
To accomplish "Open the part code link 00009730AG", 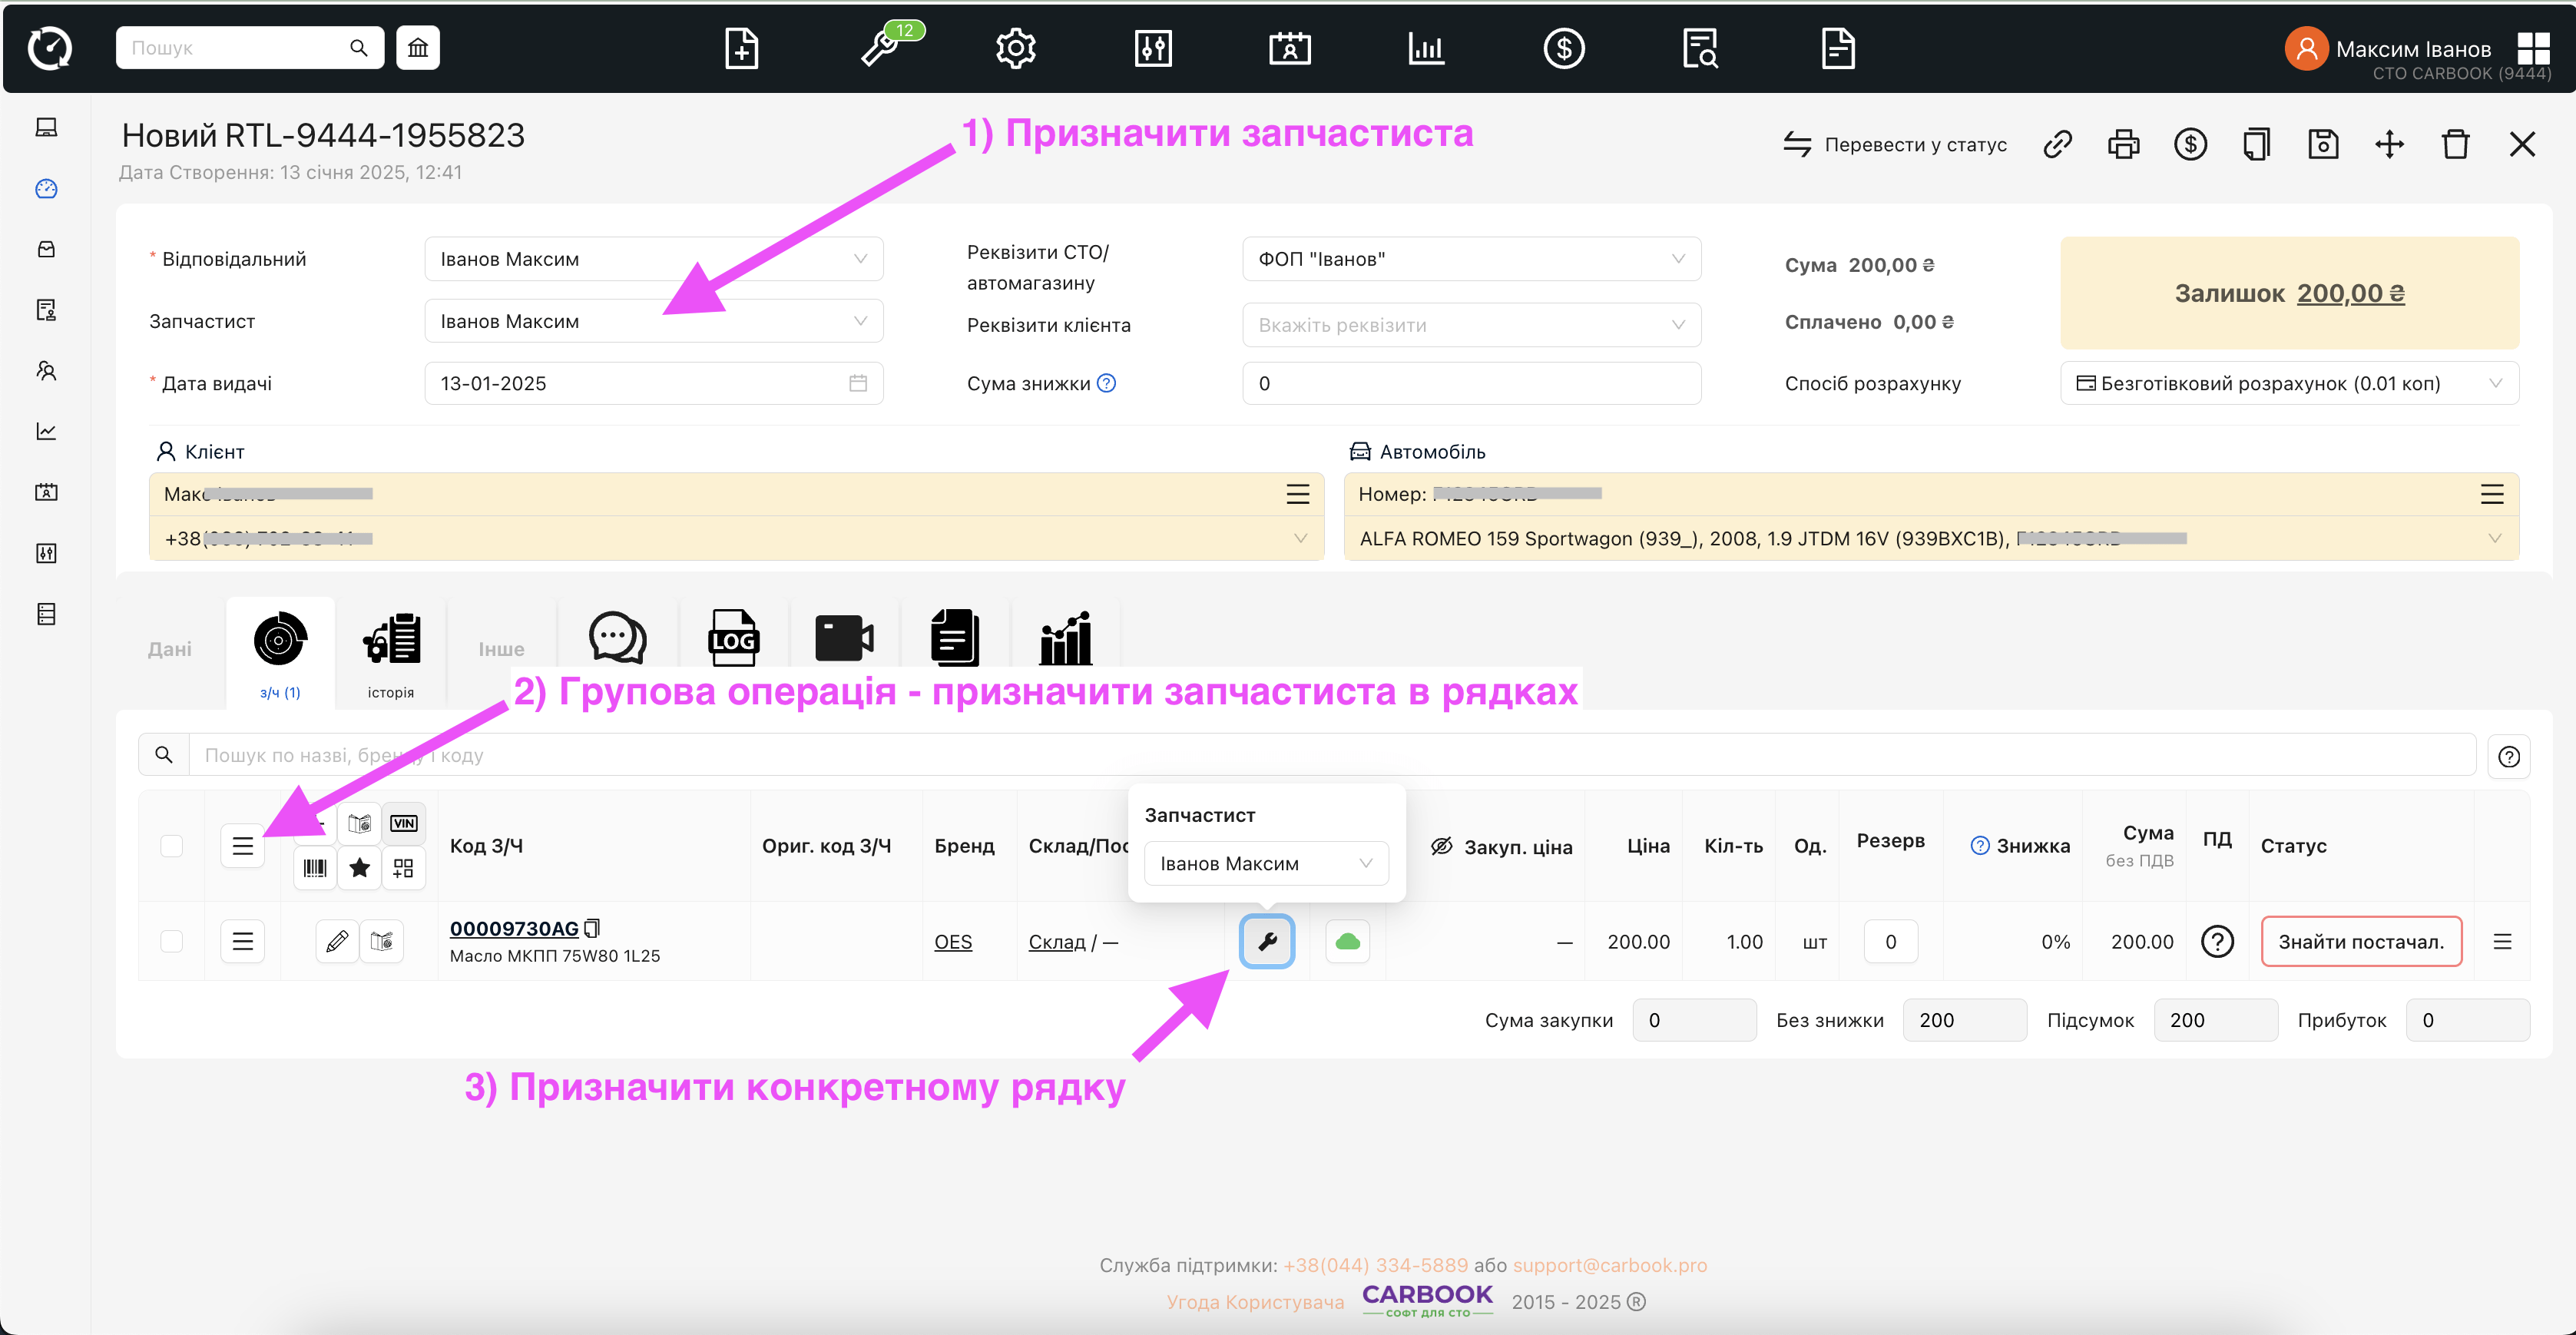I will point(514,928).
